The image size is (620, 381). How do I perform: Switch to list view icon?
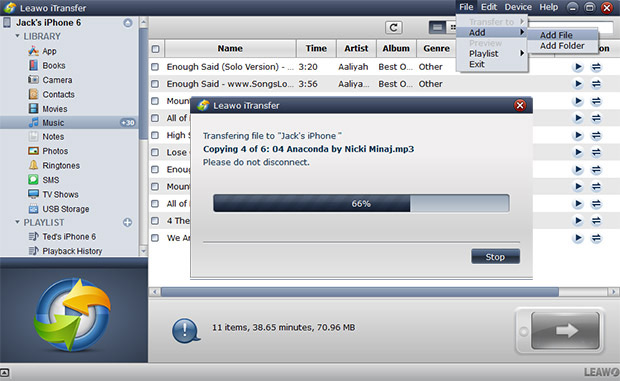point(437,27)
